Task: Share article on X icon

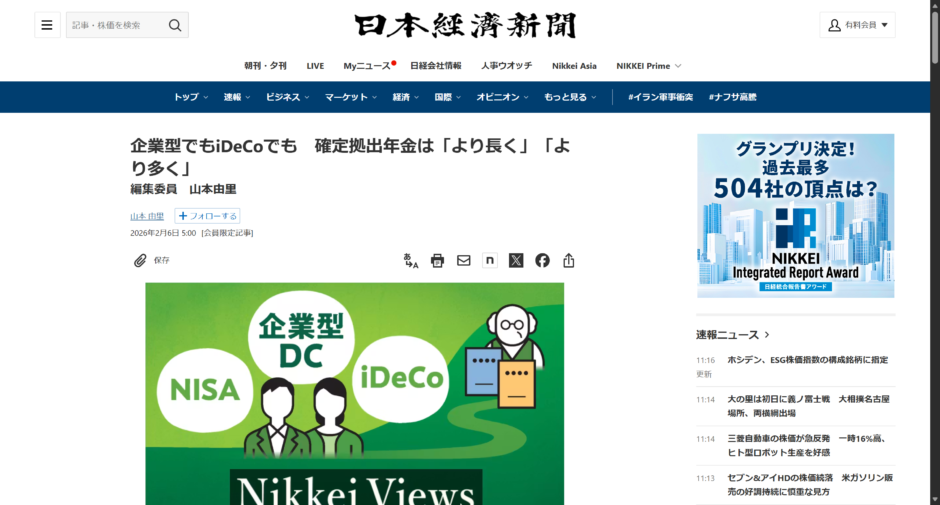Action: (516, 260)
